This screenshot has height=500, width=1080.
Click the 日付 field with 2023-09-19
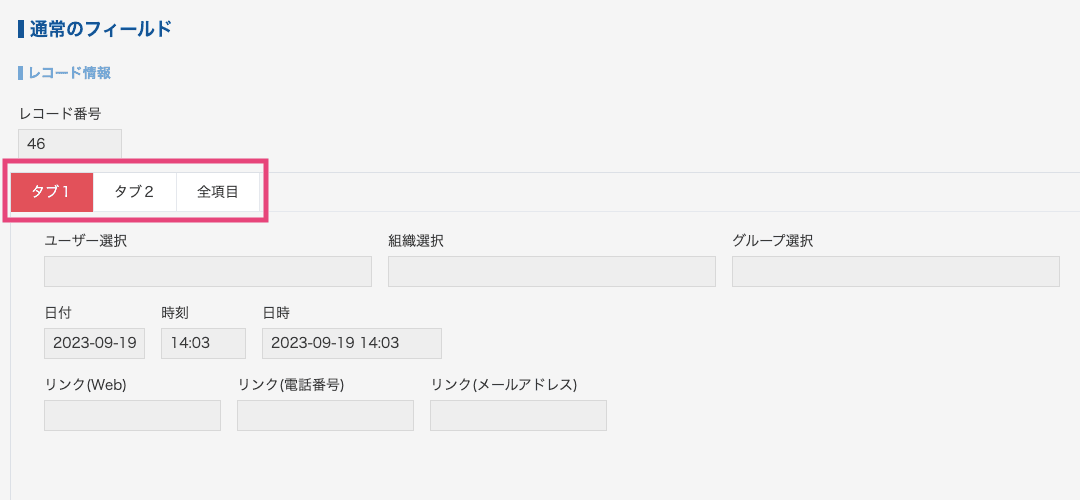94,343
